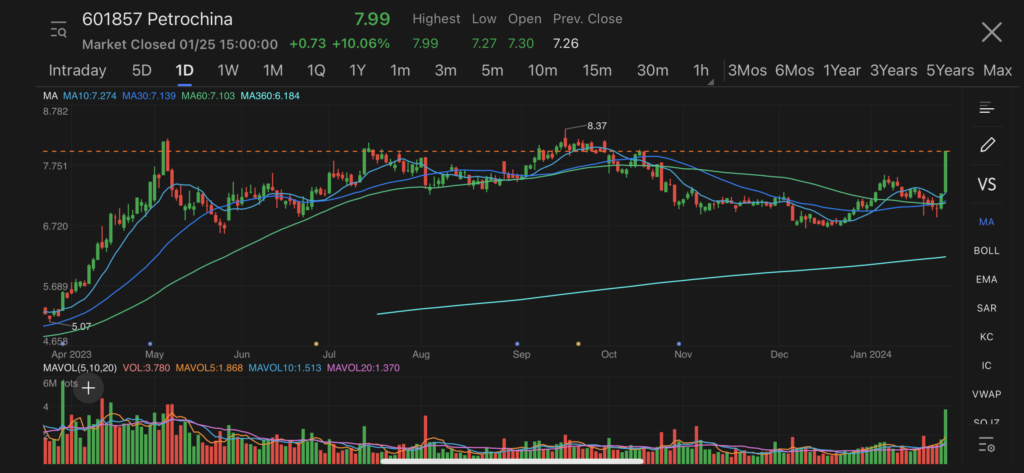Select the 1Q chart period
The image size is (1024, 473).
316,71
